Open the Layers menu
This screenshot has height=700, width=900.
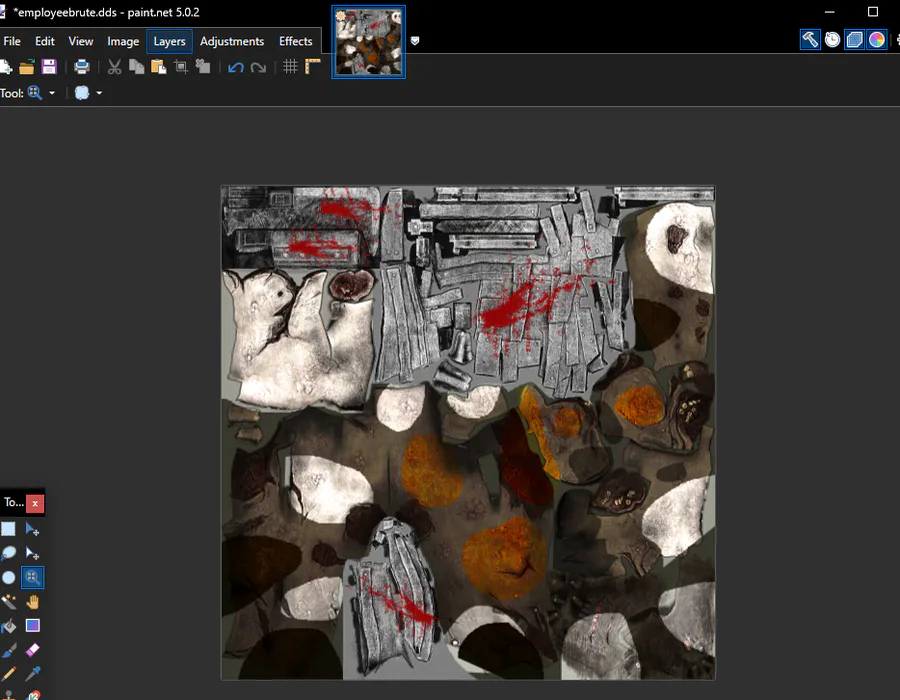[169, 41]
